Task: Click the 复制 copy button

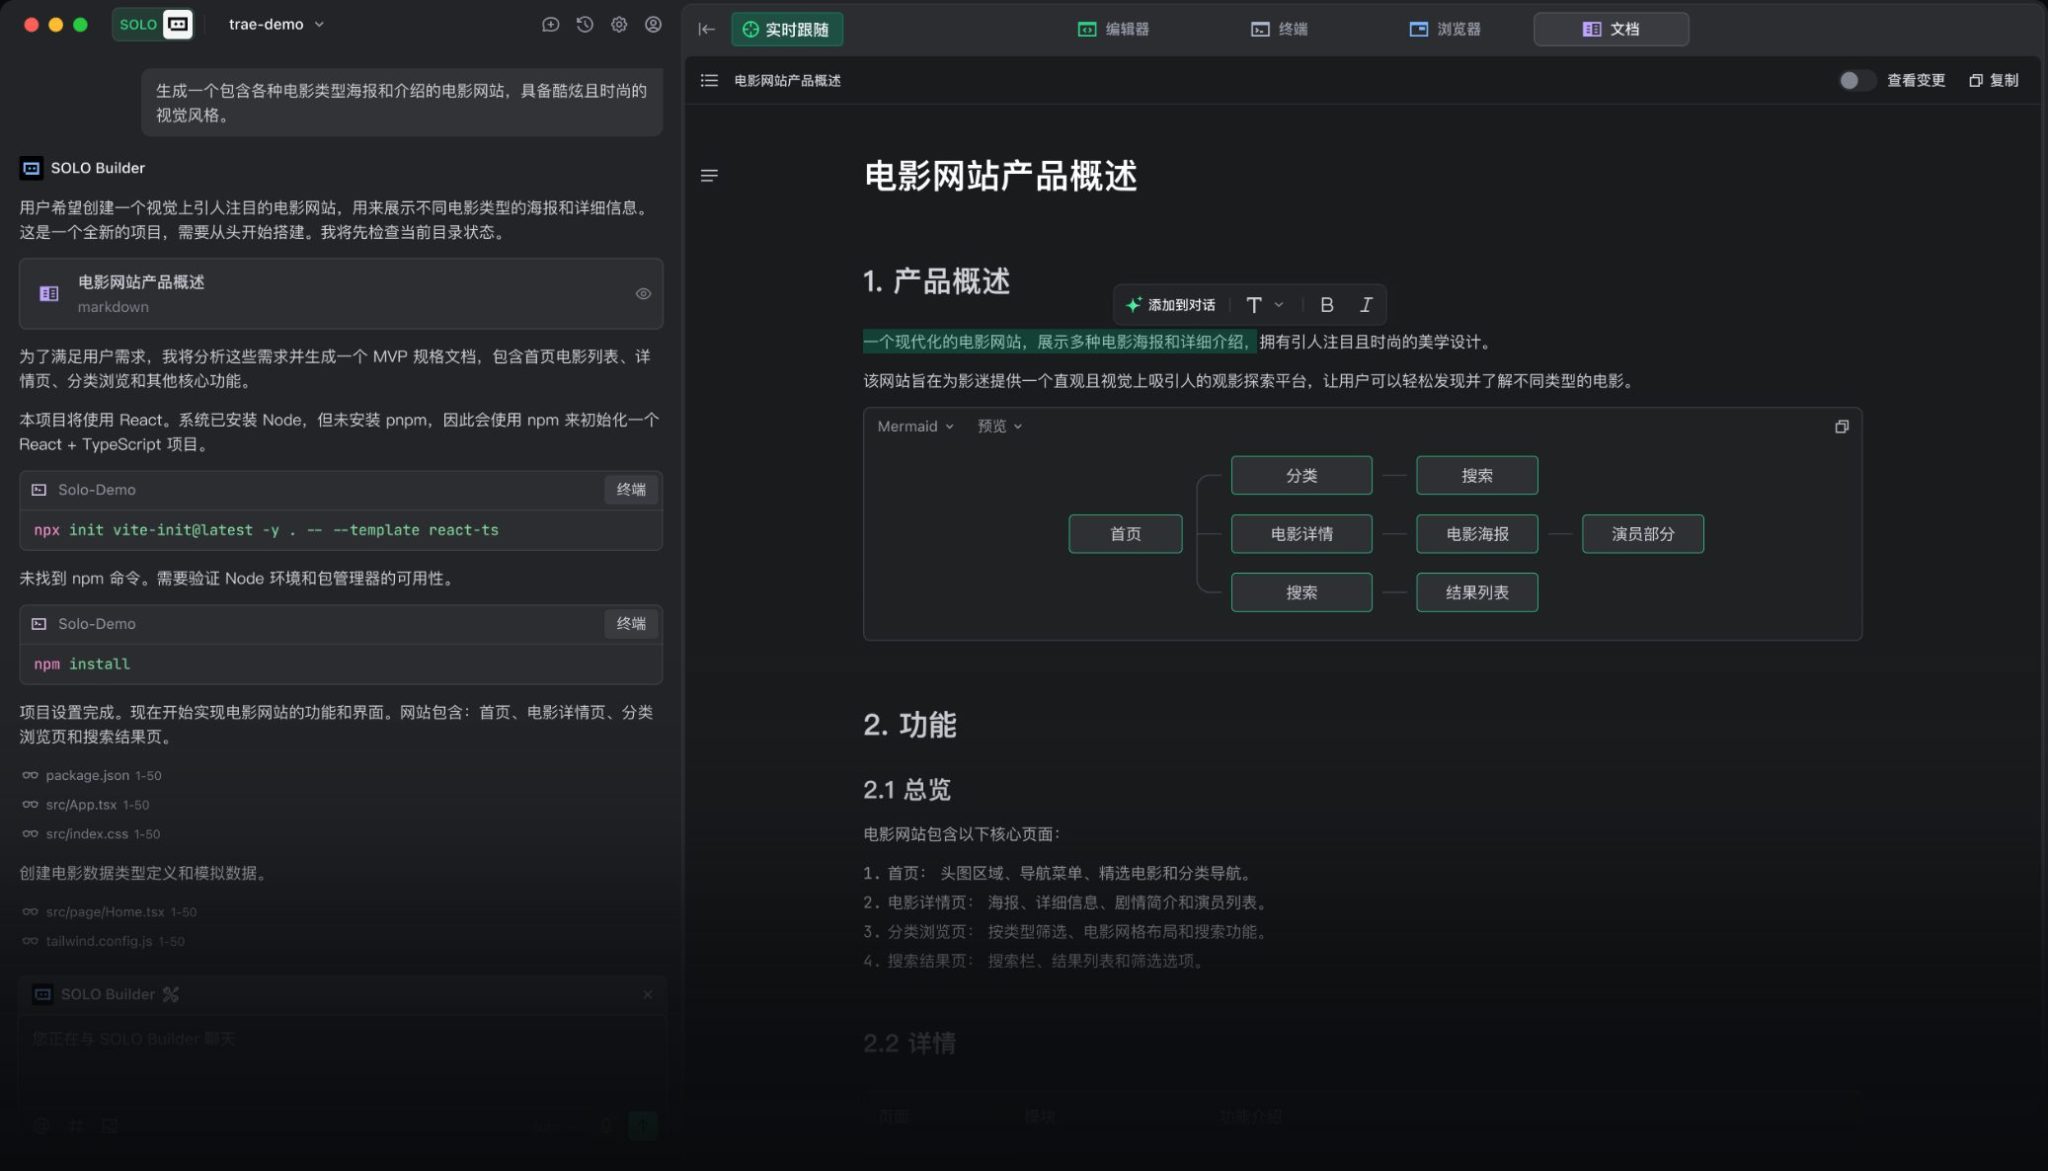Action: click(1994, 80)
